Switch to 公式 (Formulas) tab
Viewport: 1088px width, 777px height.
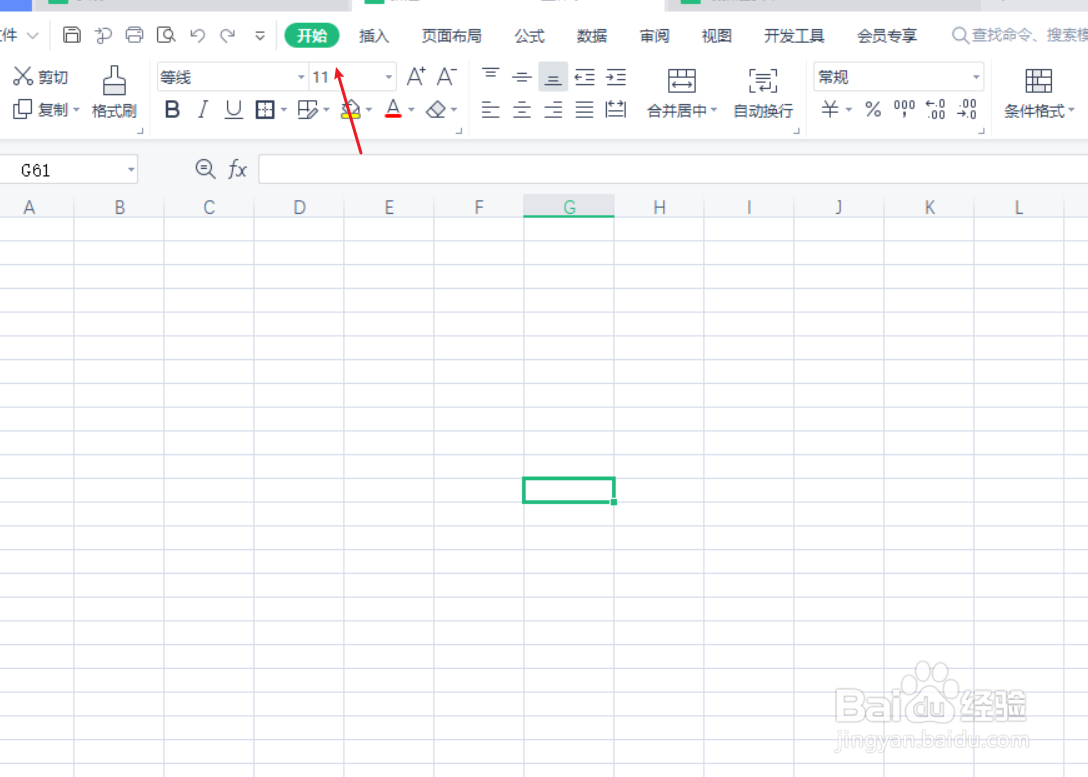529,35
